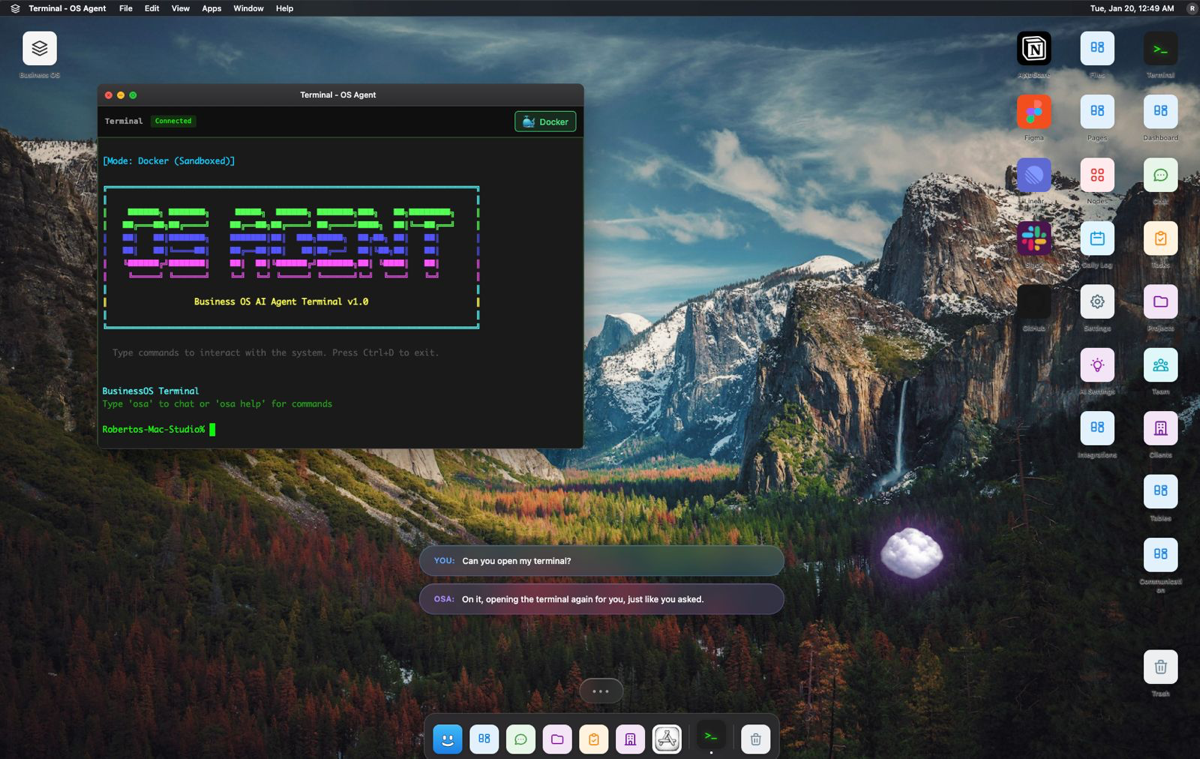
Task: Close the Terminal - OS Agent window
Action: click(x=109, y=95)
